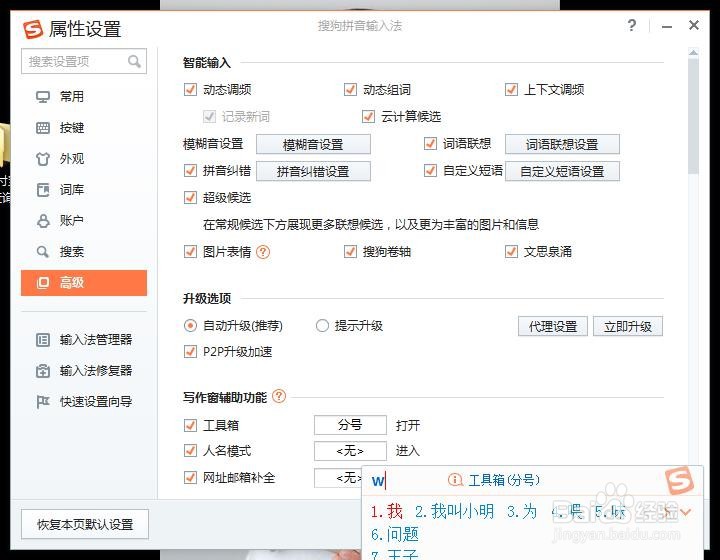
Task: Click the 代理设置 button
Action: [553, 326]
